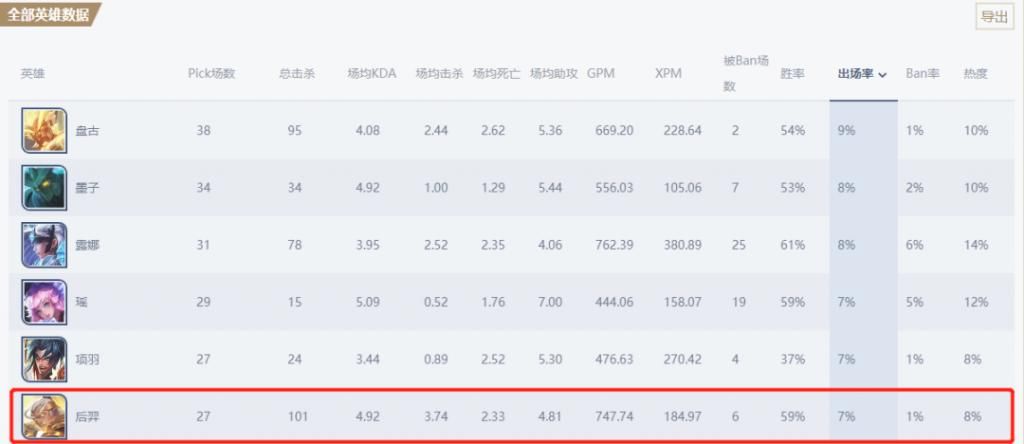
Task: Click the 盘古 hero avatar icon
Action: [44, 131]
